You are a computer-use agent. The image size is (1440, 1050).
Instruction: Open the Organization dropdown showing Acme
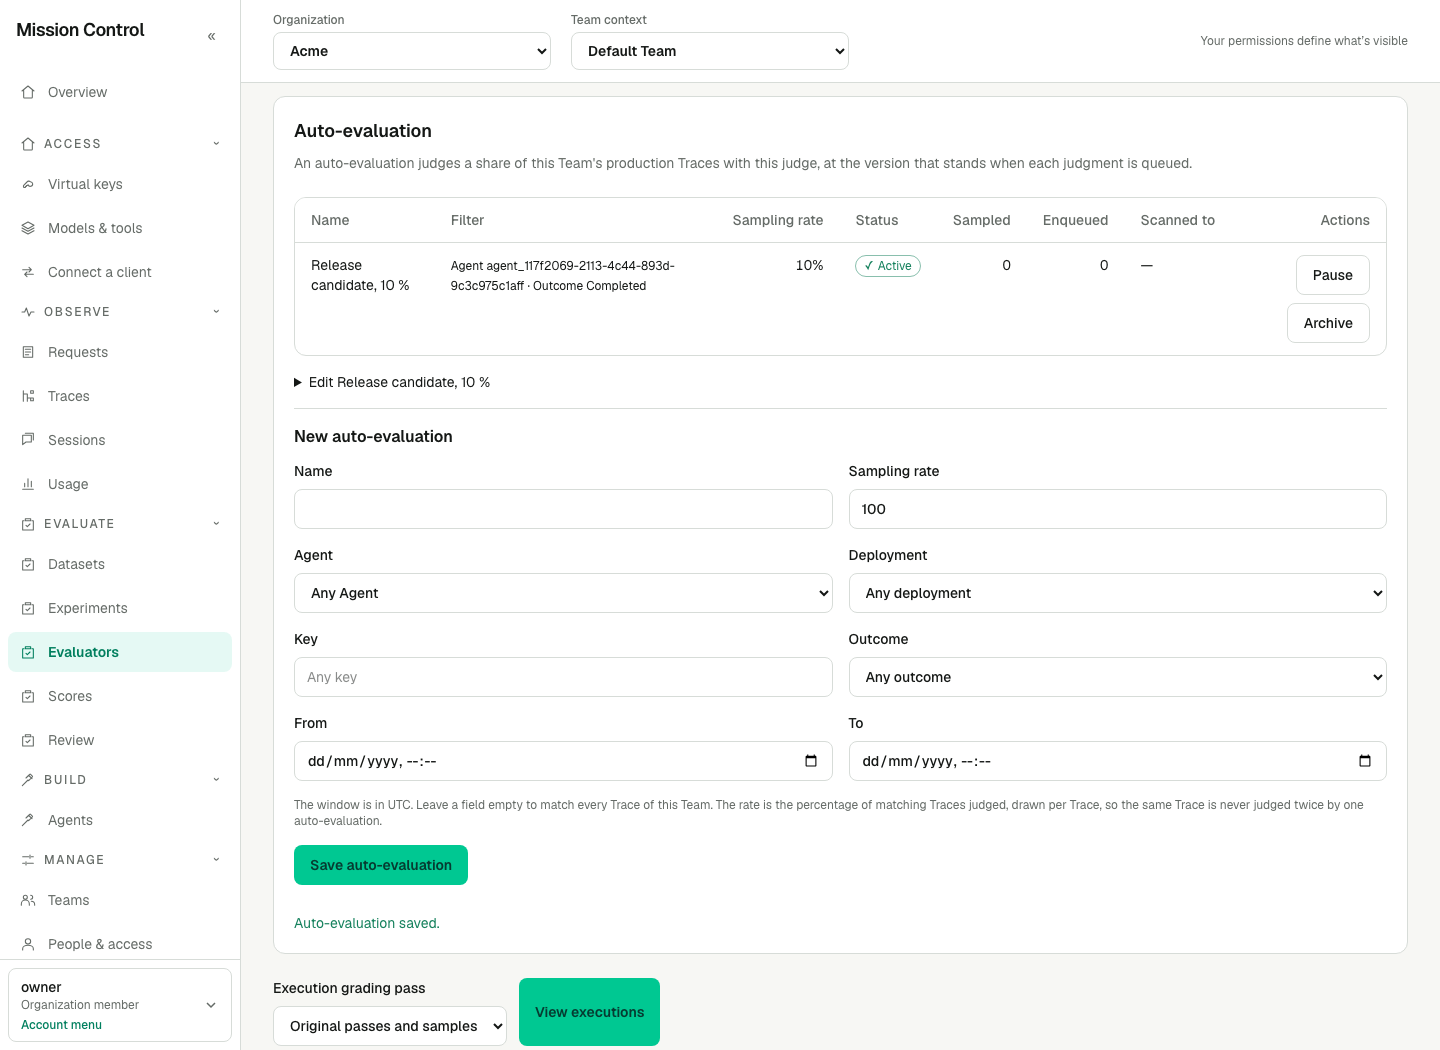(412, 51)
